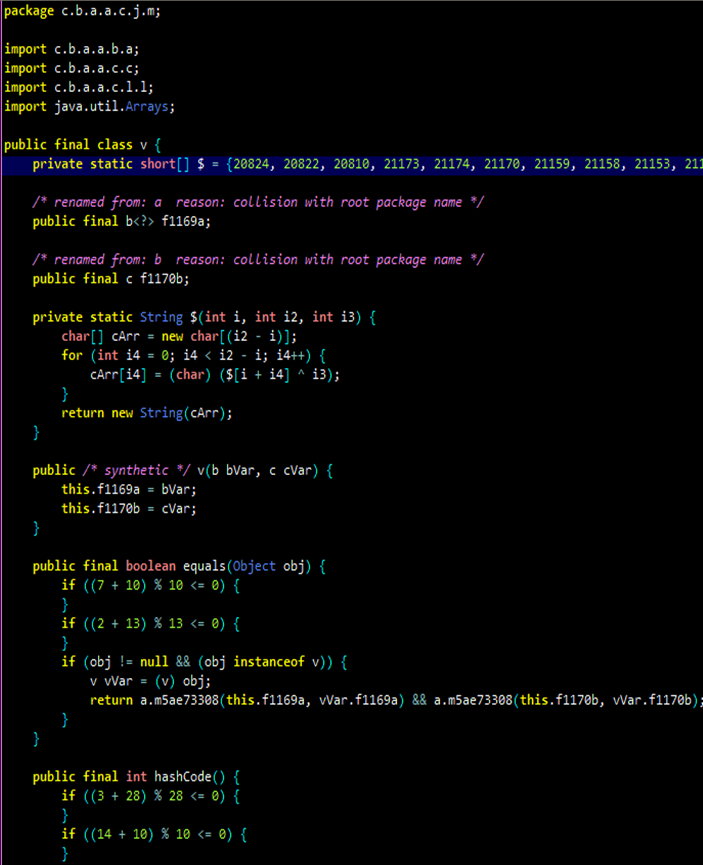
Task: Click the 'if ((2 + 13) % 13 <= 0)' line
Action: (151, 624)
